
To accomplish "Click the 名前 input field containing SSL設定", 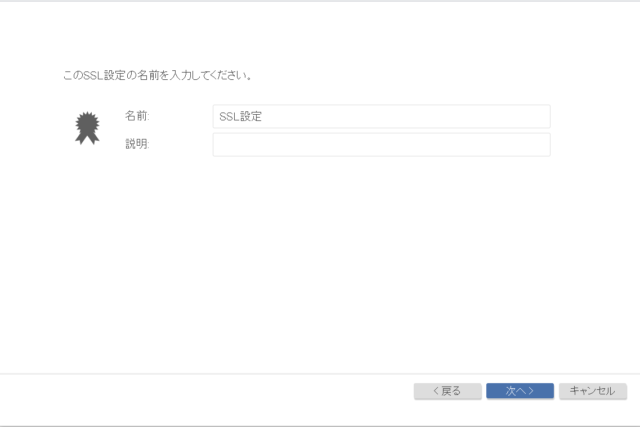I will pyautogui.click(x=381, y=116).
